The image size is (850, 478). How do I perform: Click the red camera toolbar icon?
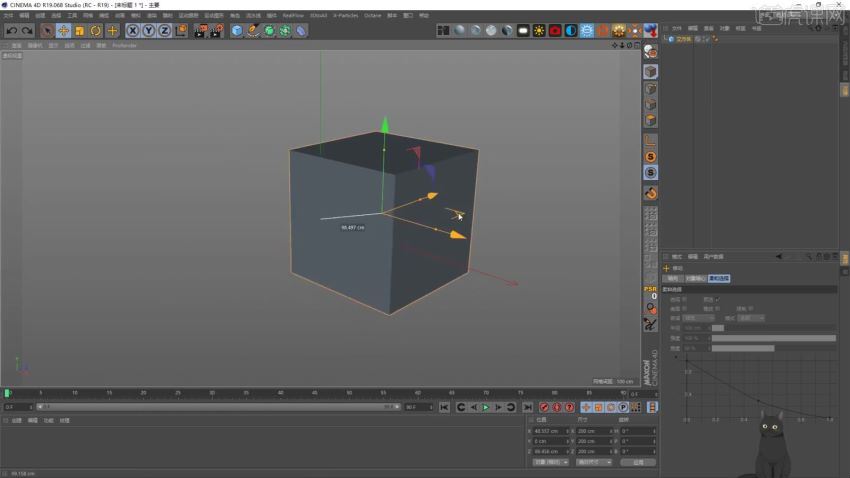[555, 31]
